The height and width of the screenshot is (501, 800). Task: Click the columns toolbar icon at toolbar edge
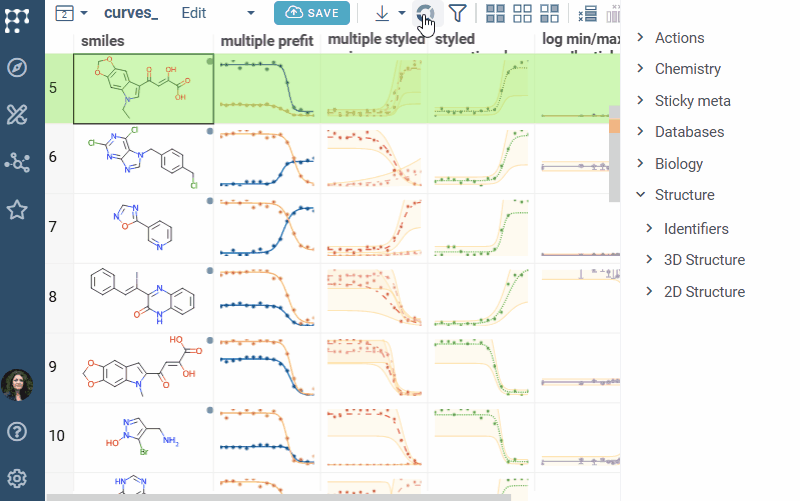(x=613, y=13)
